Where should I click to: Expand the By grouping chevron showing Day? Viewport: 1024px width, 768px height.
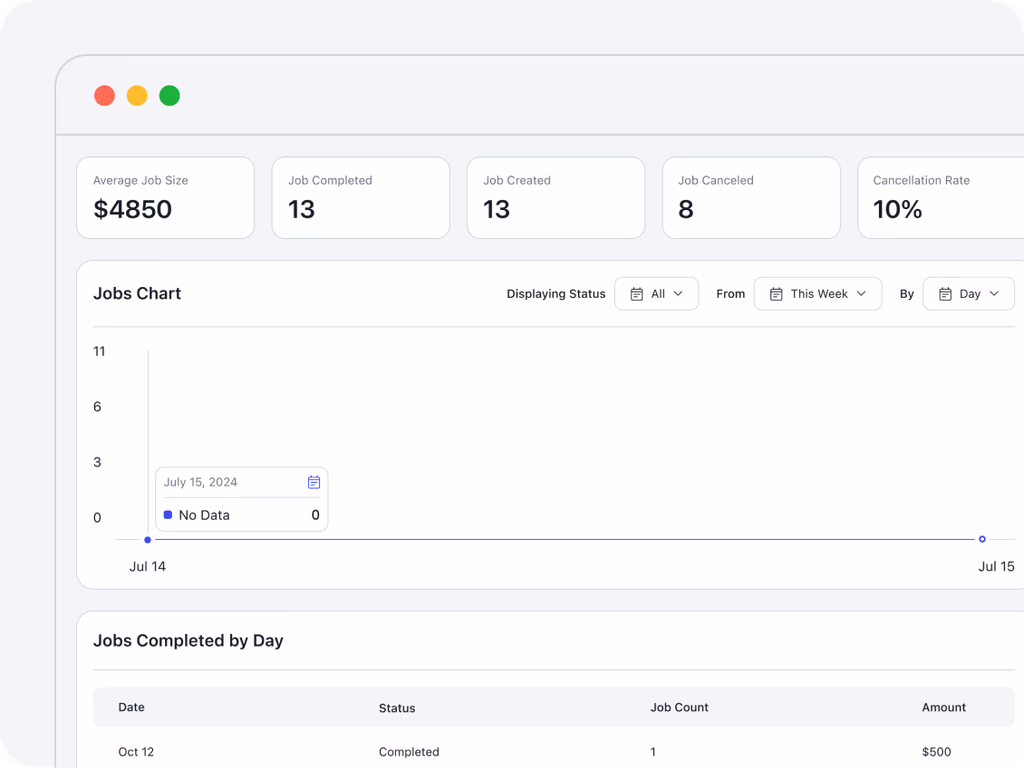pyautogui.click(x=994, y=294)
